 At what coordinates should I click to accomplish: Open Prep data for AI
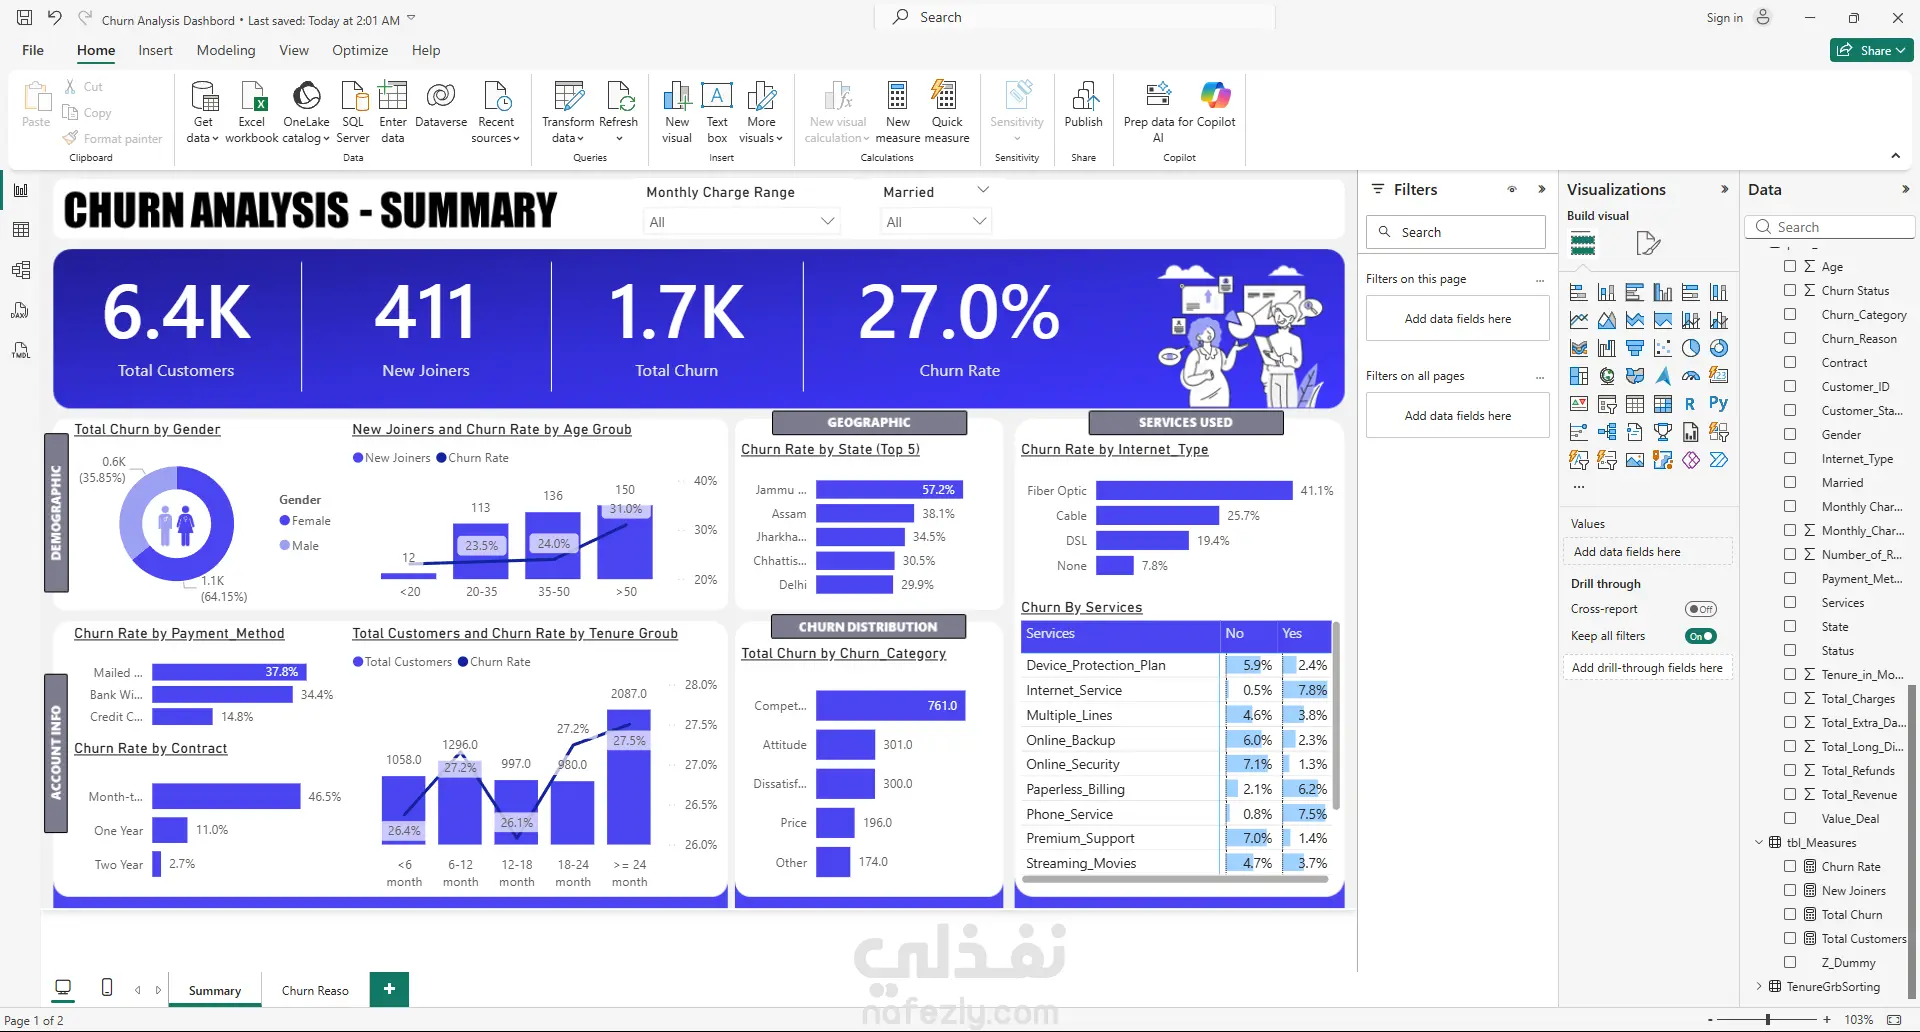1158,112
